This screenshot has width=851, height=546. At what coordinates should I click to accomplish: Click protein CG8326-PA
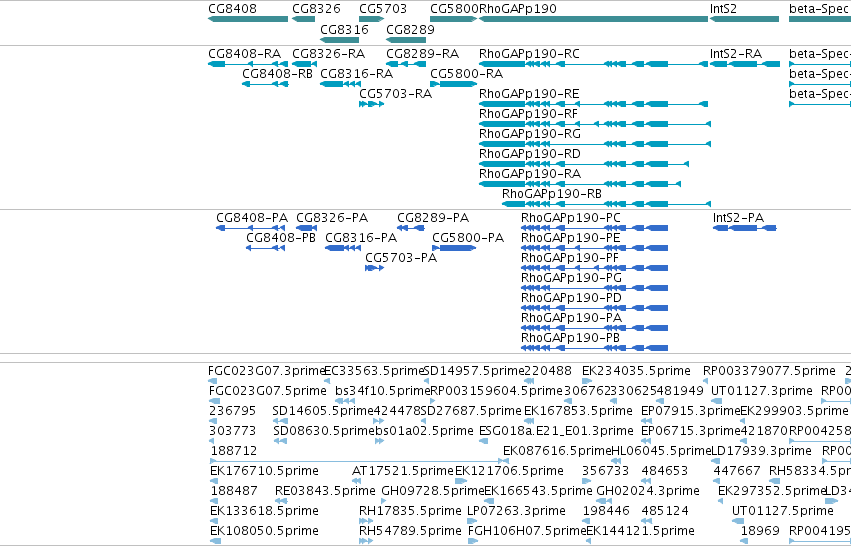307,228
